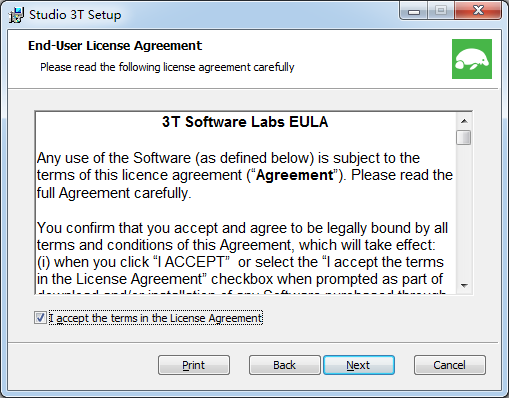The image size is (509, 398).
Task: Uncheck the accept license terms checkbox
Action: pos(40,318)
